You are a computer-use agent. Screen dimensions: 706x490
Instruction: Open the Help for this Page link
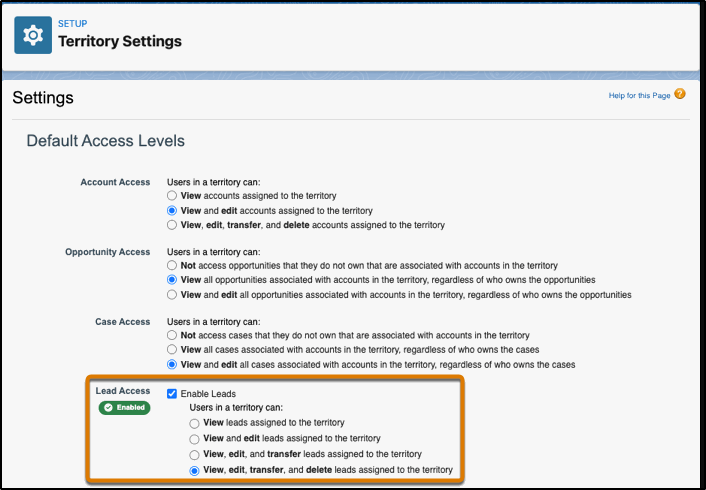[x=639, y=95]
